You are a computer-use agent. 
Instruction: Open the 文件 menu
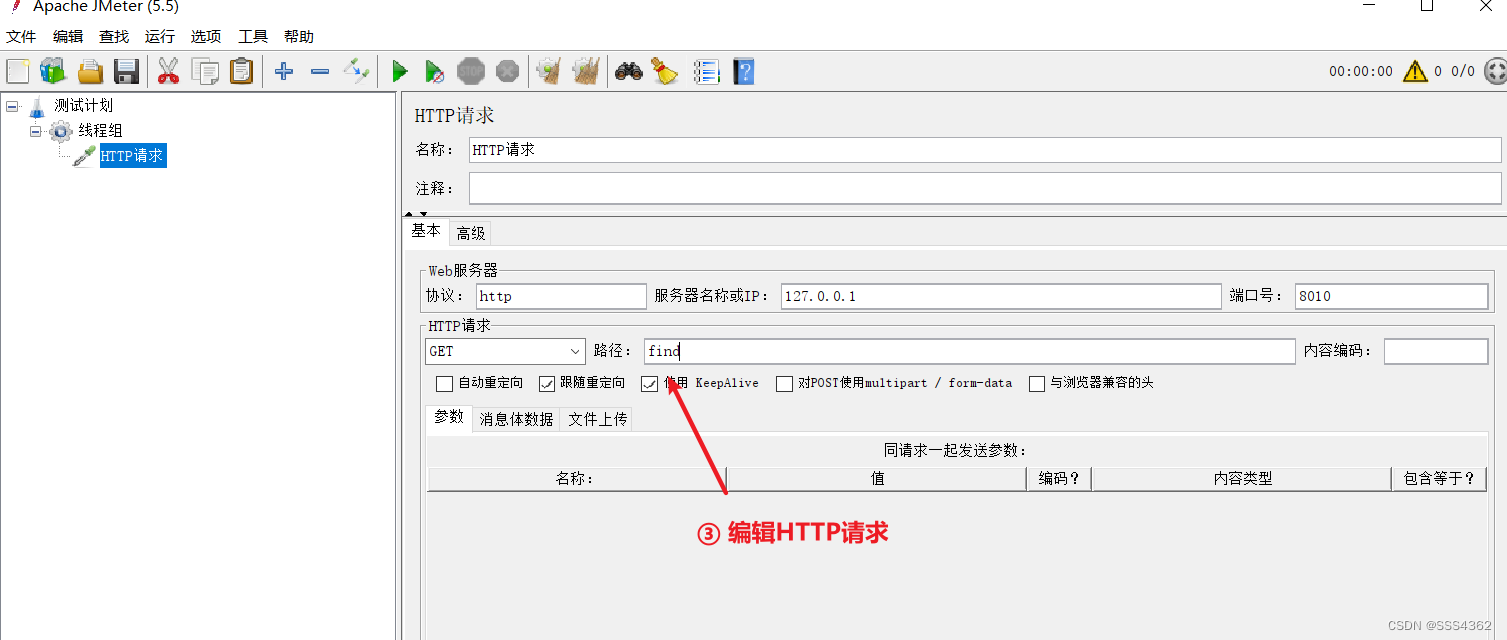[x=21, y=36]
